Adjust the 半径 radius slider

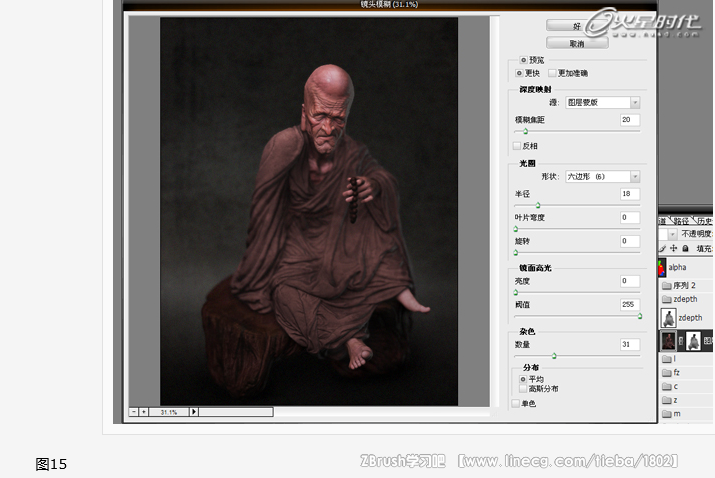click(538, 205)
